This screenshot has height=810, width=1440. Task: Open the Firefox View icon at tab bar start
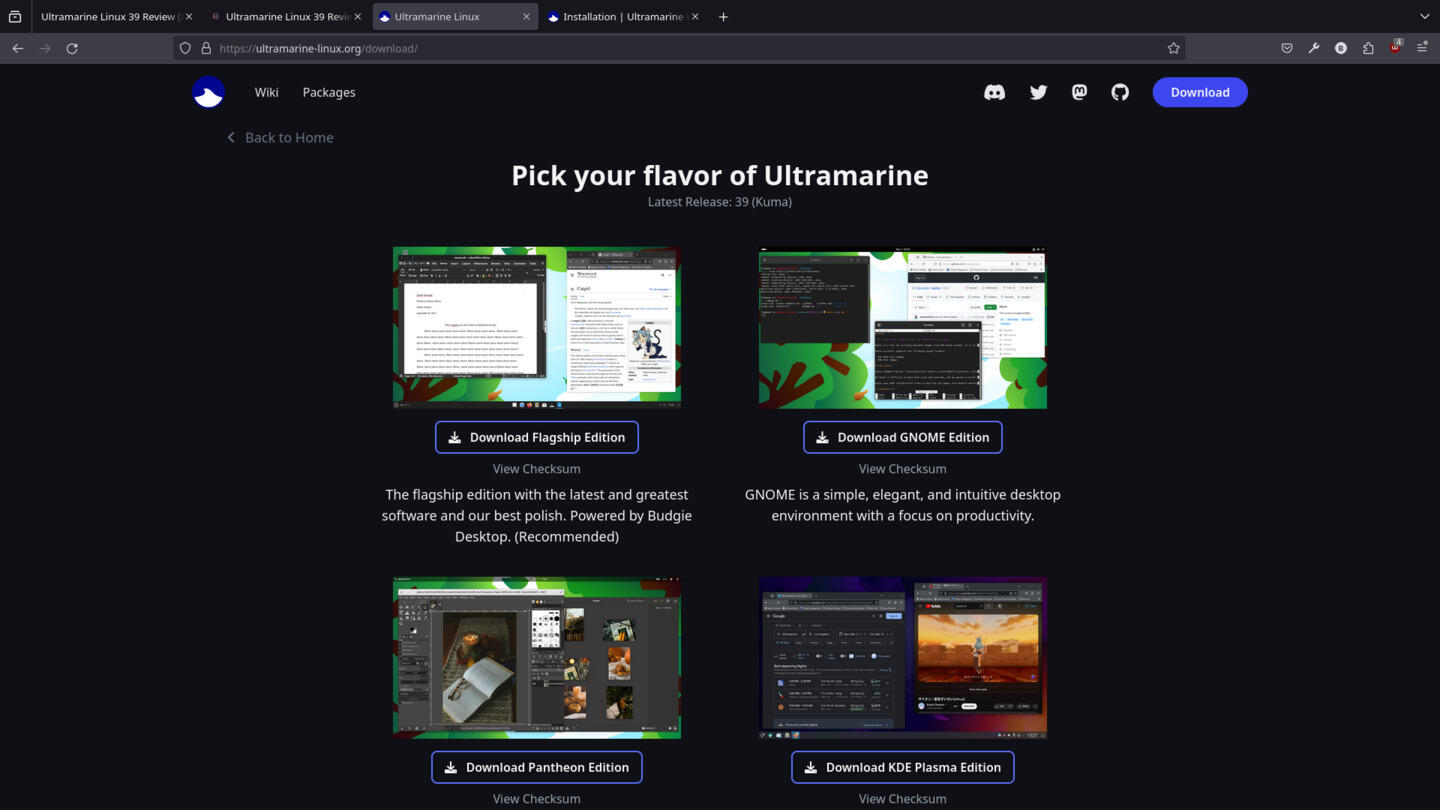[x=15, y=17]
